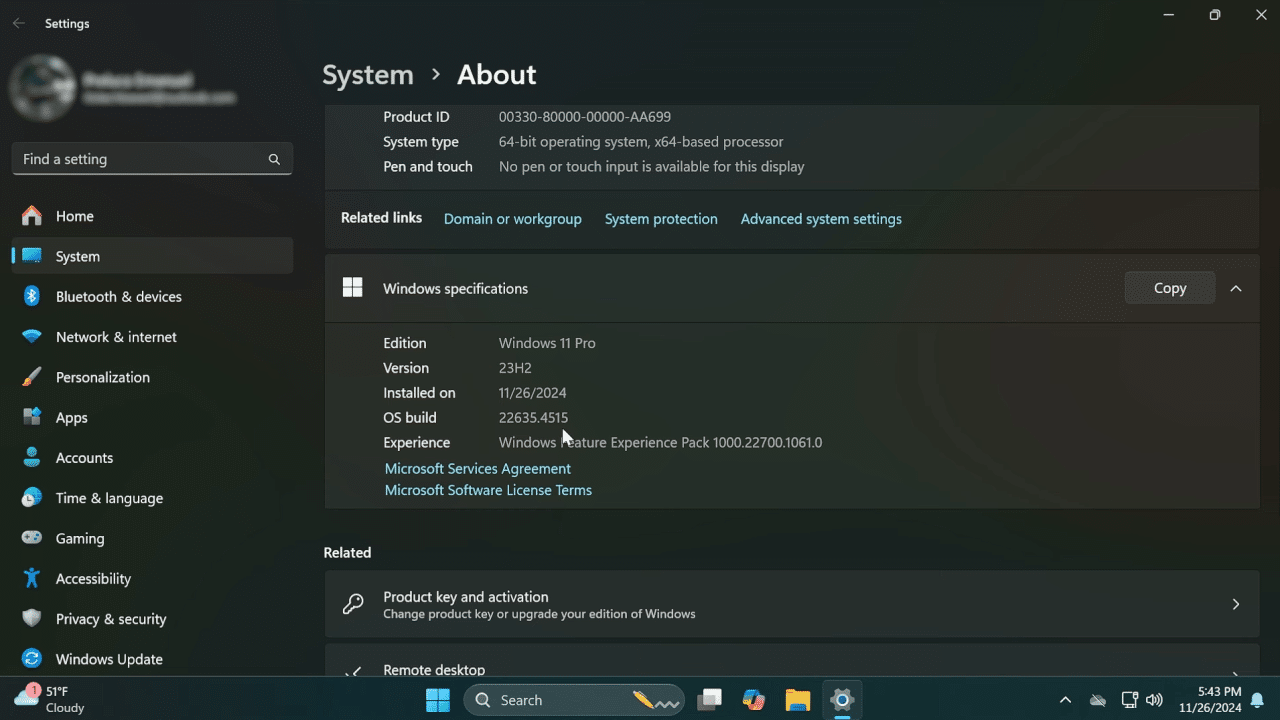The width and height of the screenshot is (1280, 720).
Task: Open Task View from the taskbar
Action: click(710, 700)
